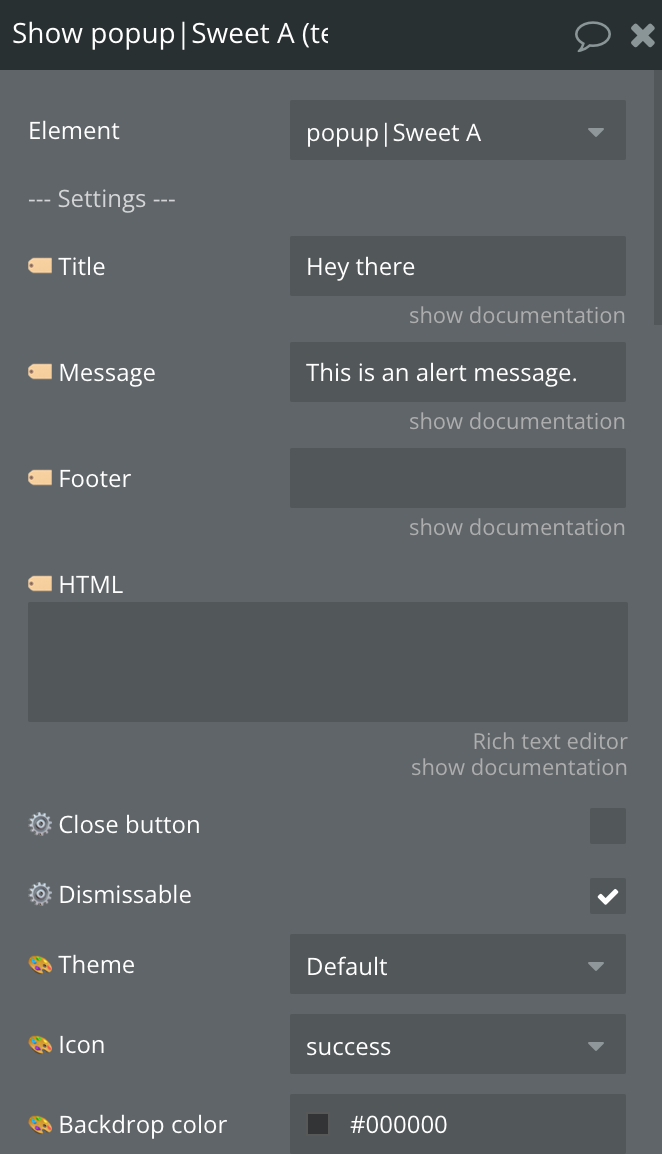The height and width of the screenshot is (1154, 662).
Task: Click the tag icon beside Message
Action: pos(40,372)
